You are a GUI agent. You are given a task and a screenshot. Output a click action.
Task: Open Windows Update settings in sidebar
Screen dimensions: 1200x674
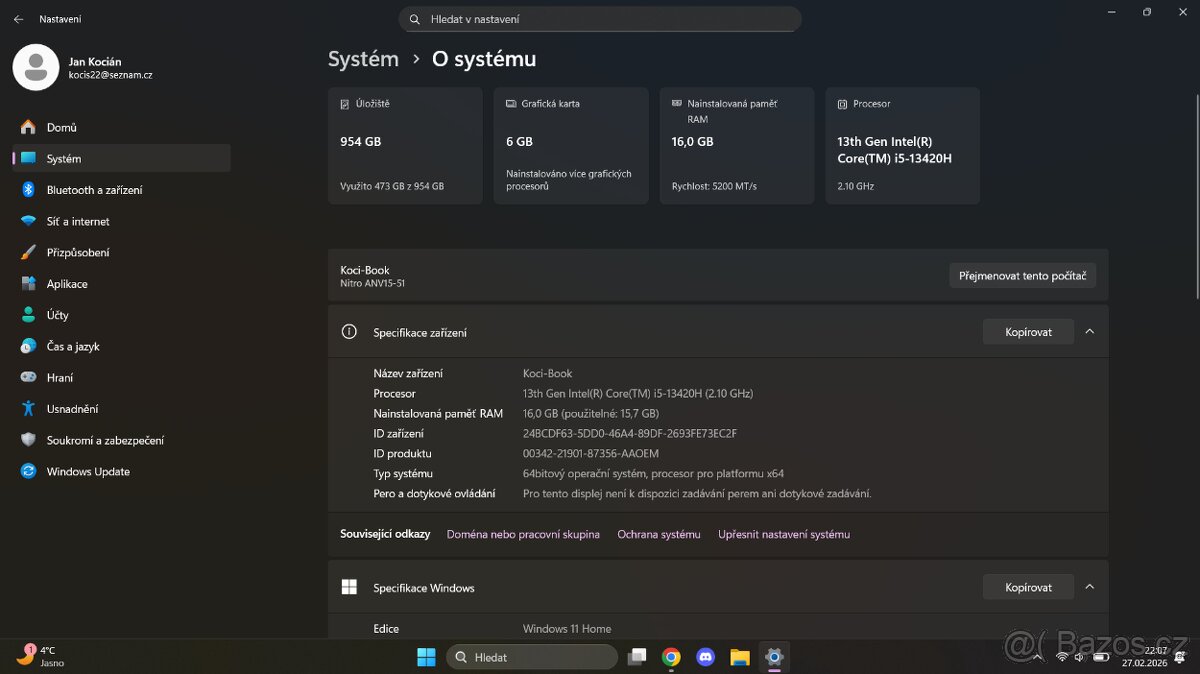click(86, 471)
